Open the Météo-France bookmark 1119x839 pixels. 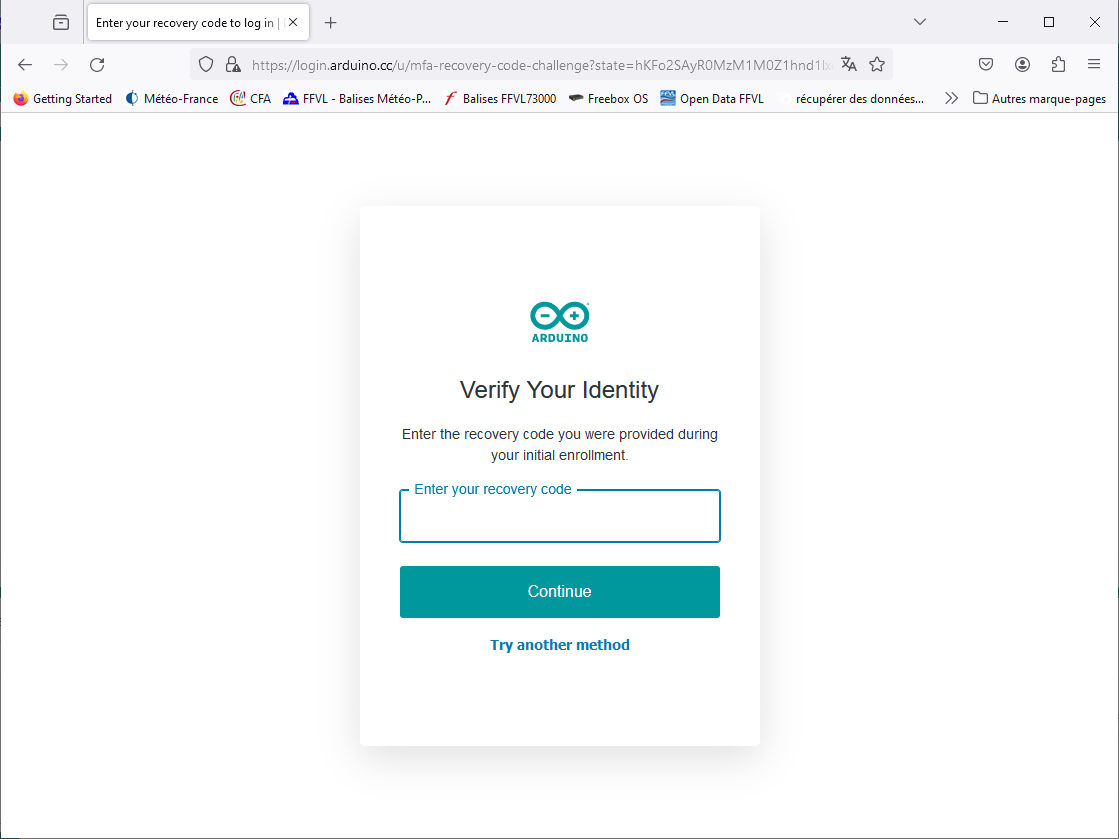(171, 98)
